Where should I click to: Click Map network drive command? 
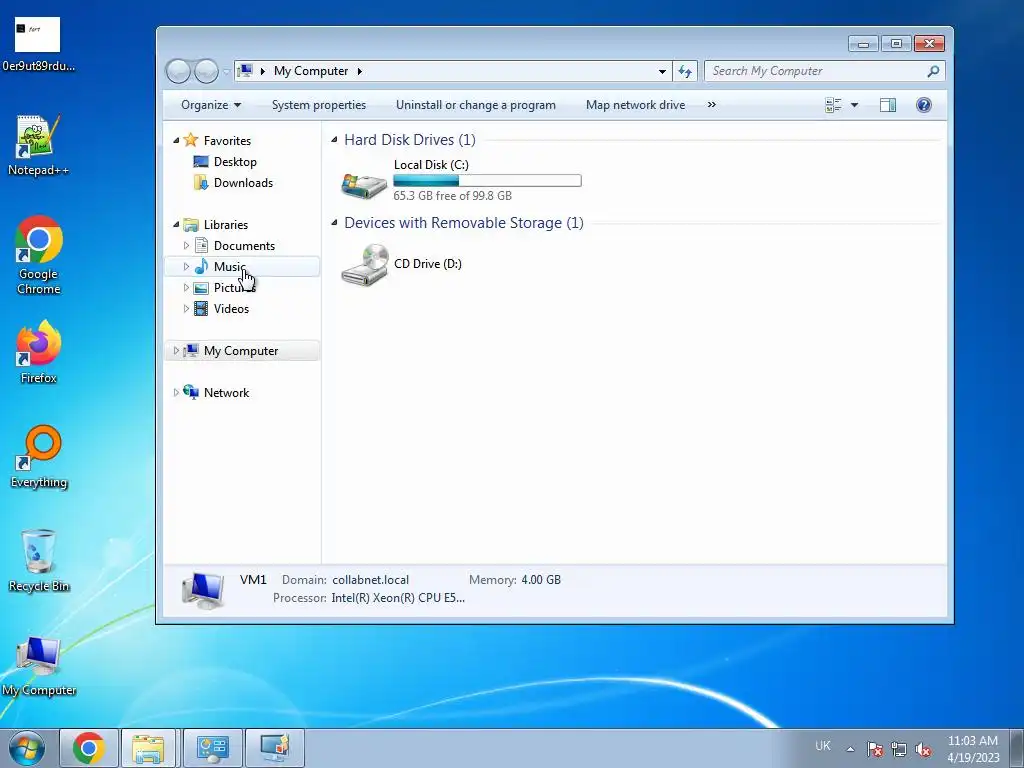pos(635,105)
